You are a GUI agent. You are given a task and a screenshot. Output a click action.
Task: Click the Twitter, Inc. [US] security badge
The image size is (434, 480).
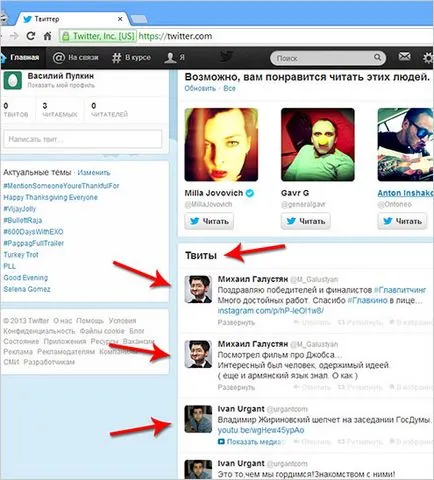coord(98,36)
